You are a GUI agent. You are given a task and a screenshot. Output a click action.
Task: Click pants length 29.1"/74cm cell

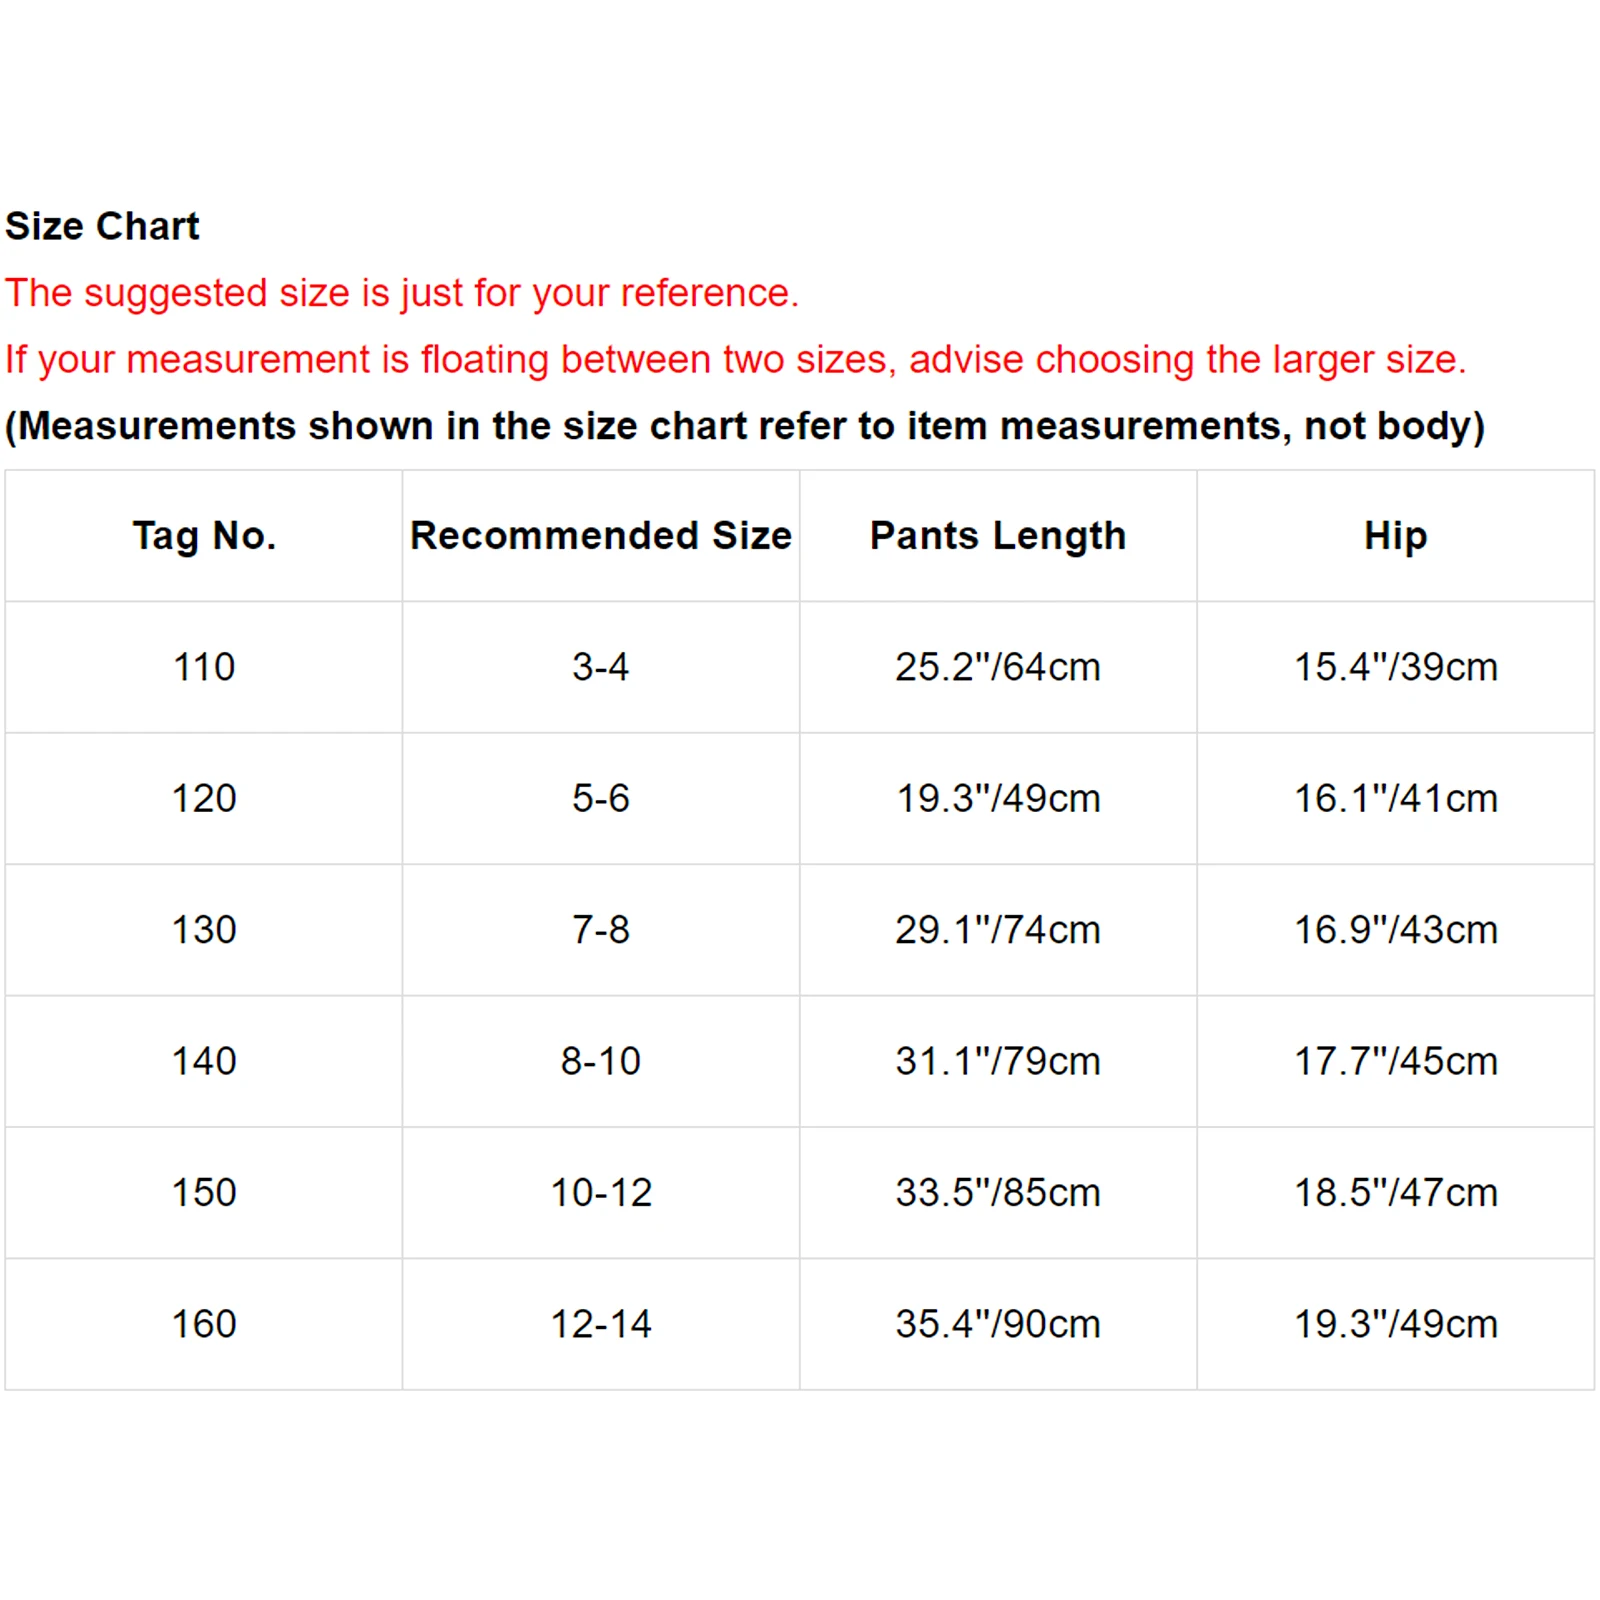pyautogui.click(x=998, y=930)
